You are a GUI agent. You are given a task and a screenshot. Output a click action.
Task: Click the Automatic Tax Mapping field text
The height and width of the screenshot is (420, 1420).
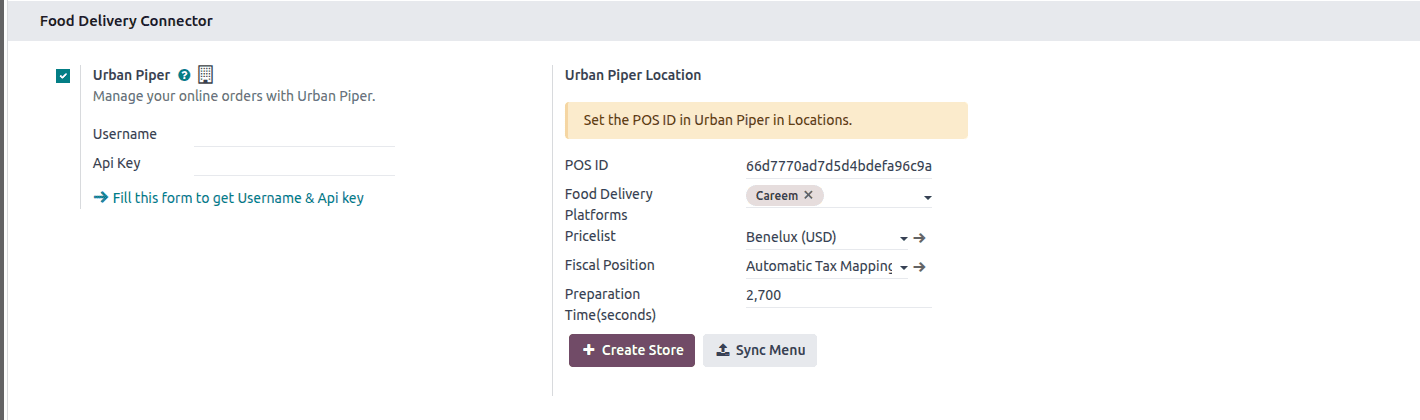click(819, 267)
